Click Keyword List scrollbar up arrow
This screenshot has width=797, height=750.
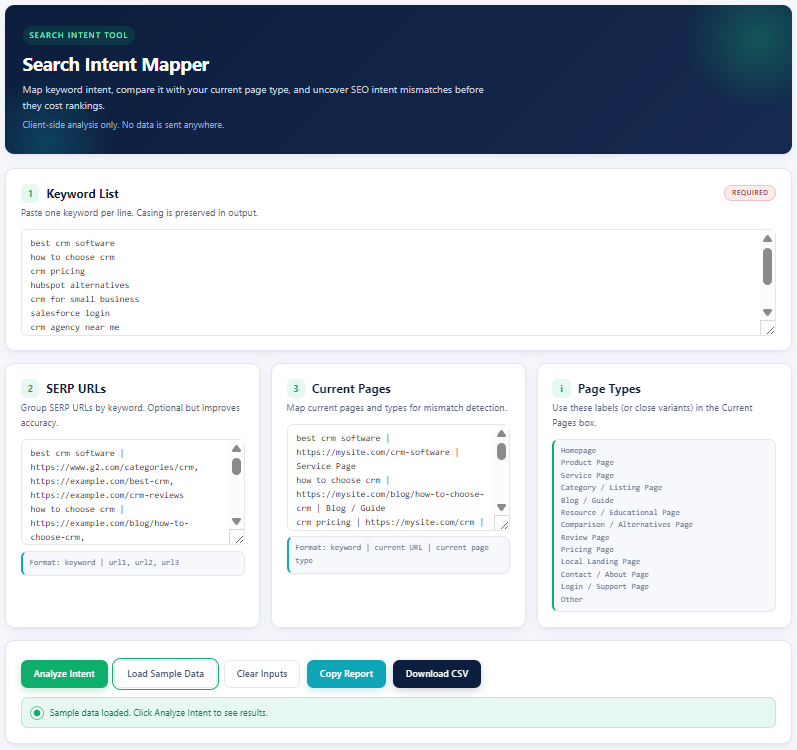click(x=768, y=238)
